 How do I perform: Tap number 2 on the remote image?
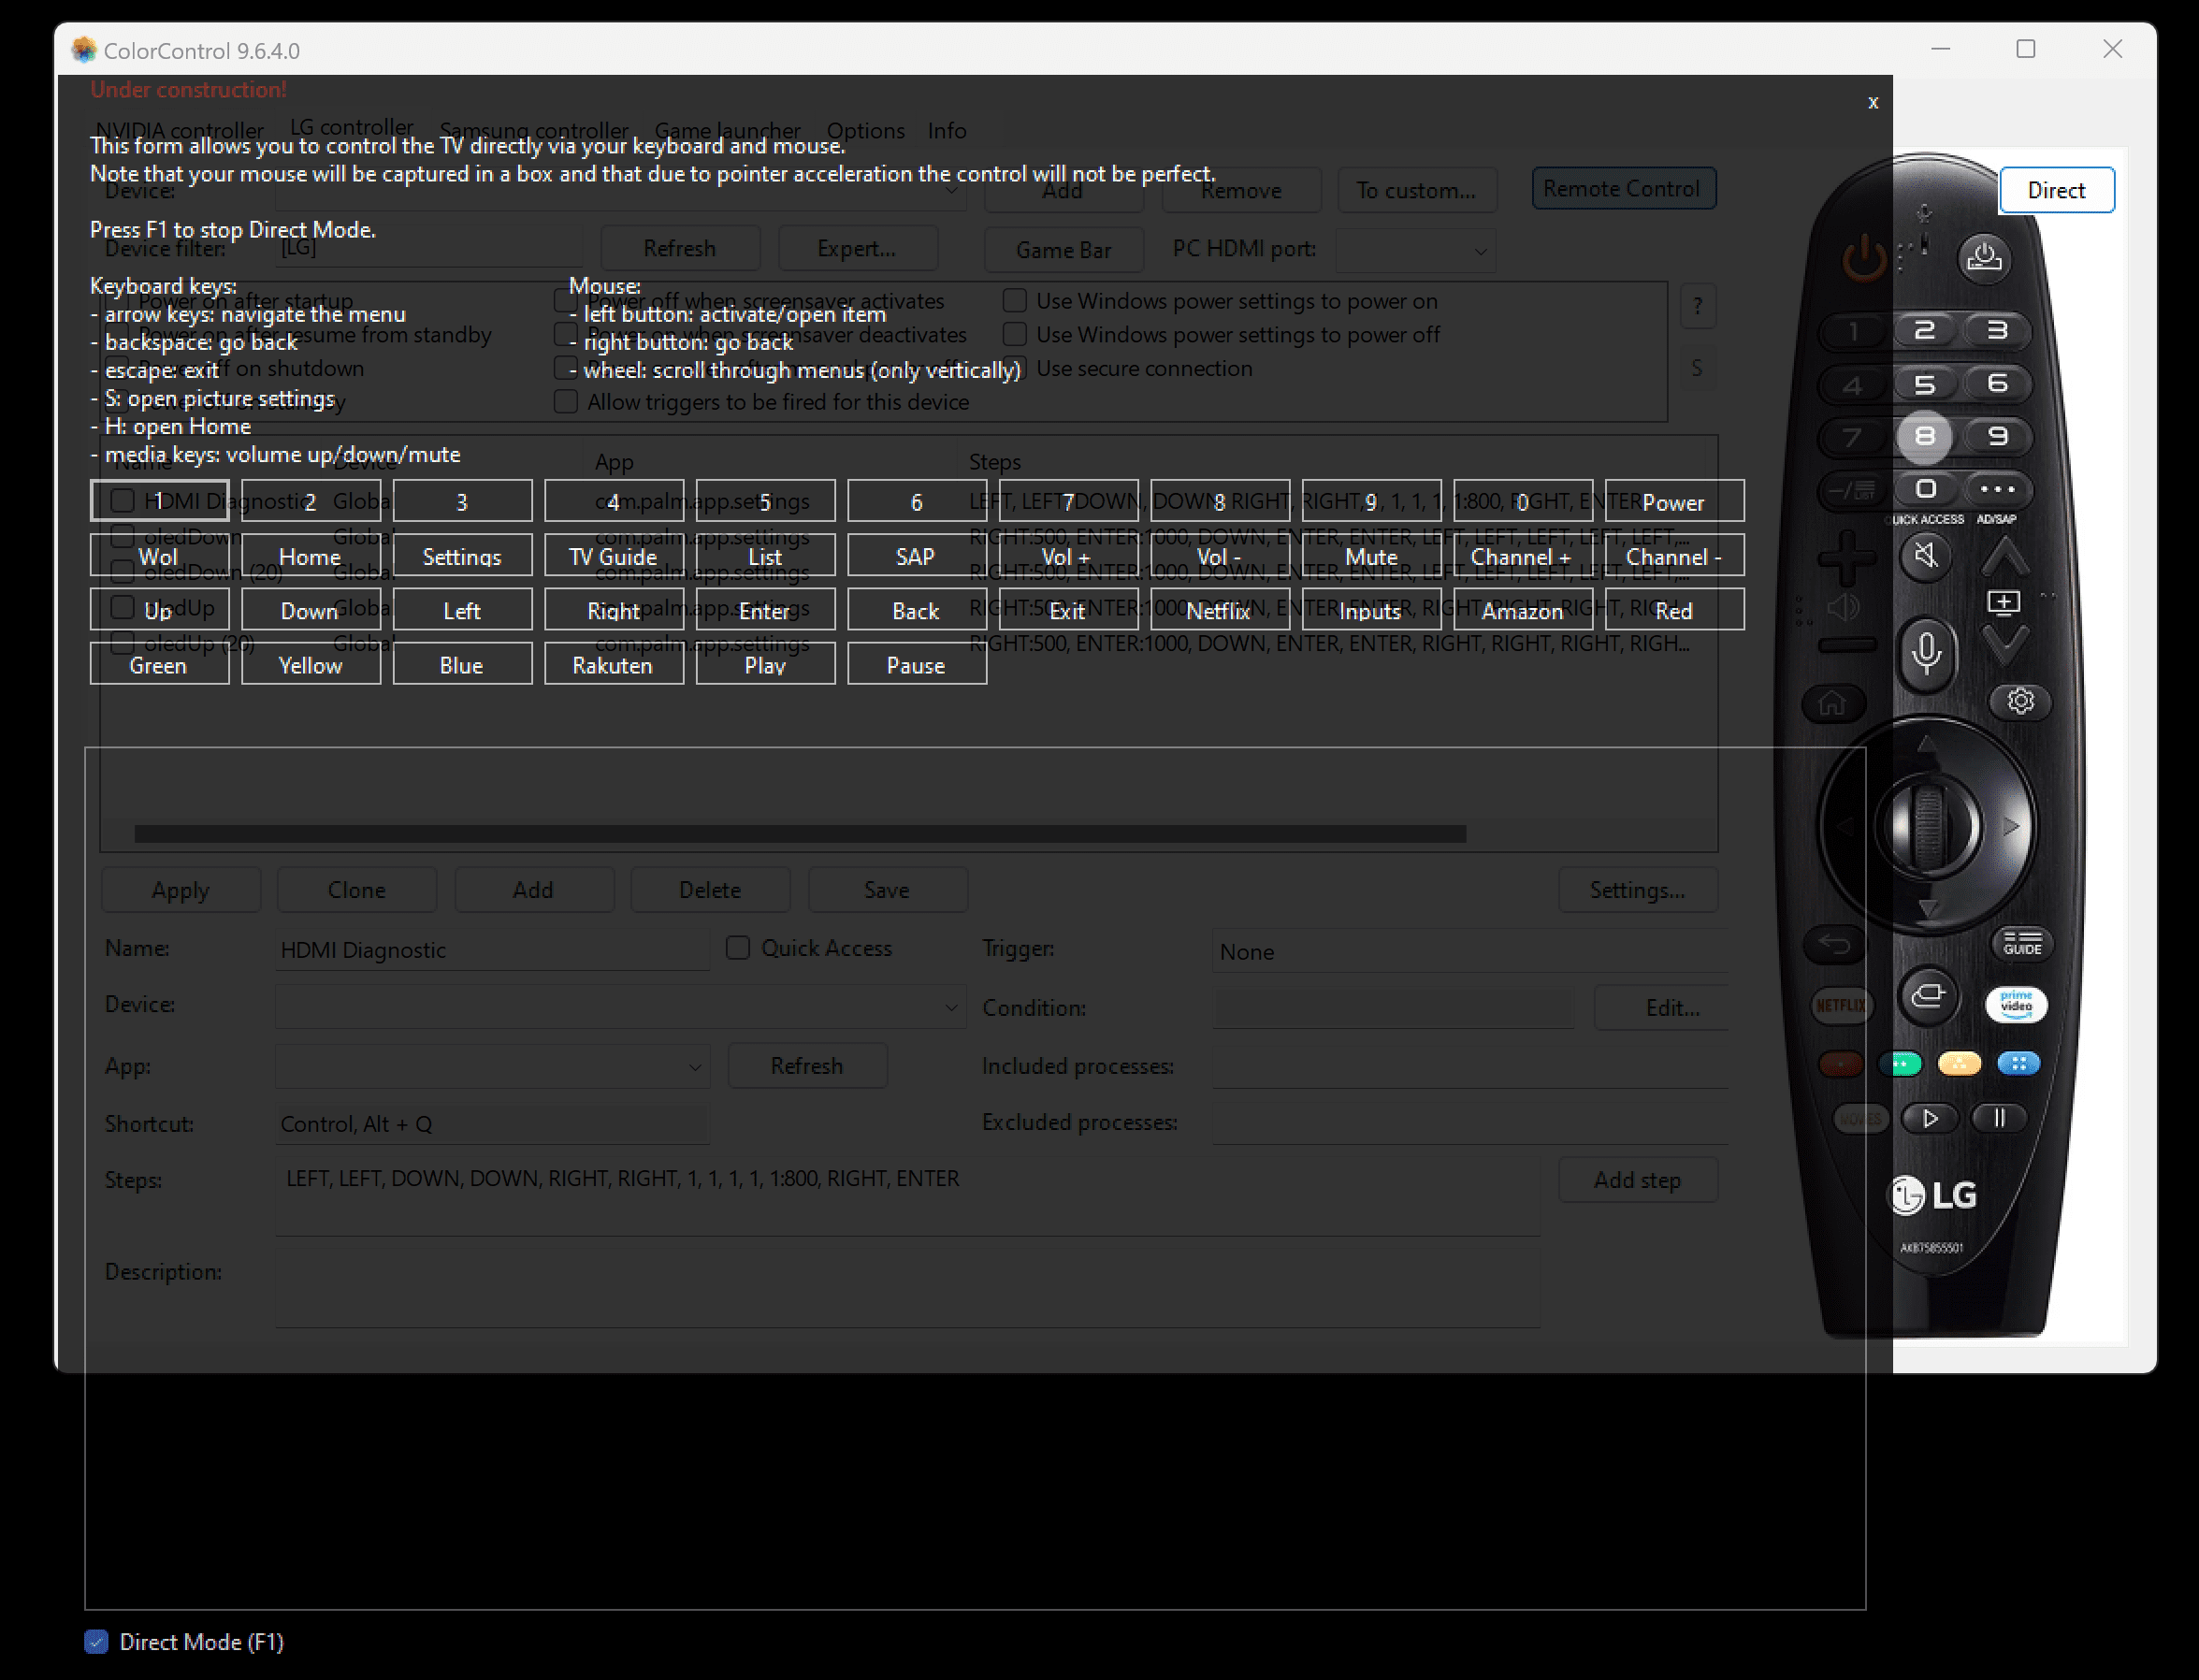(x=1924, y=330)
